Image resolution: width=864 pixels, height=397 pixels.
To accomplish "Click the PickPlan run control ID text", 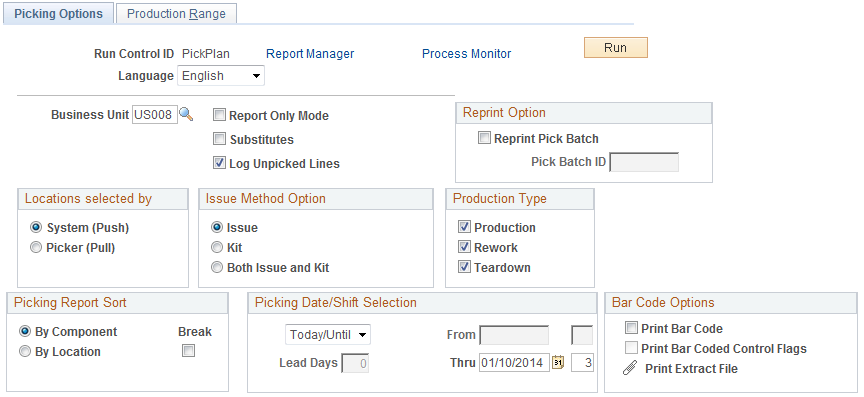I will coord(206,54).
